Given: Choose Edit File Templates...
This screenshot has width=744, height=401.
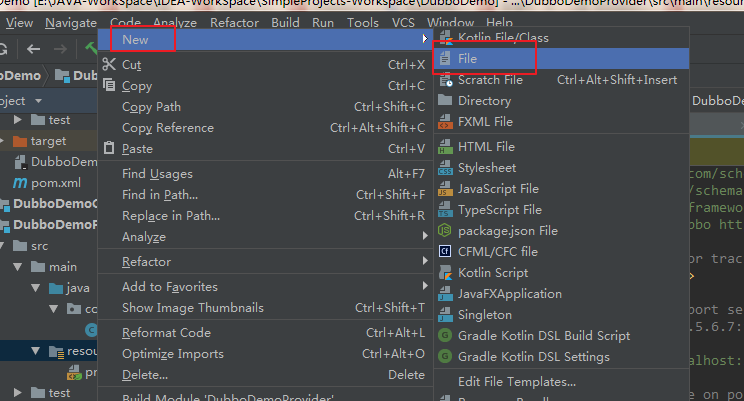Looking at the screenshot, I should [x=561, y=382].
